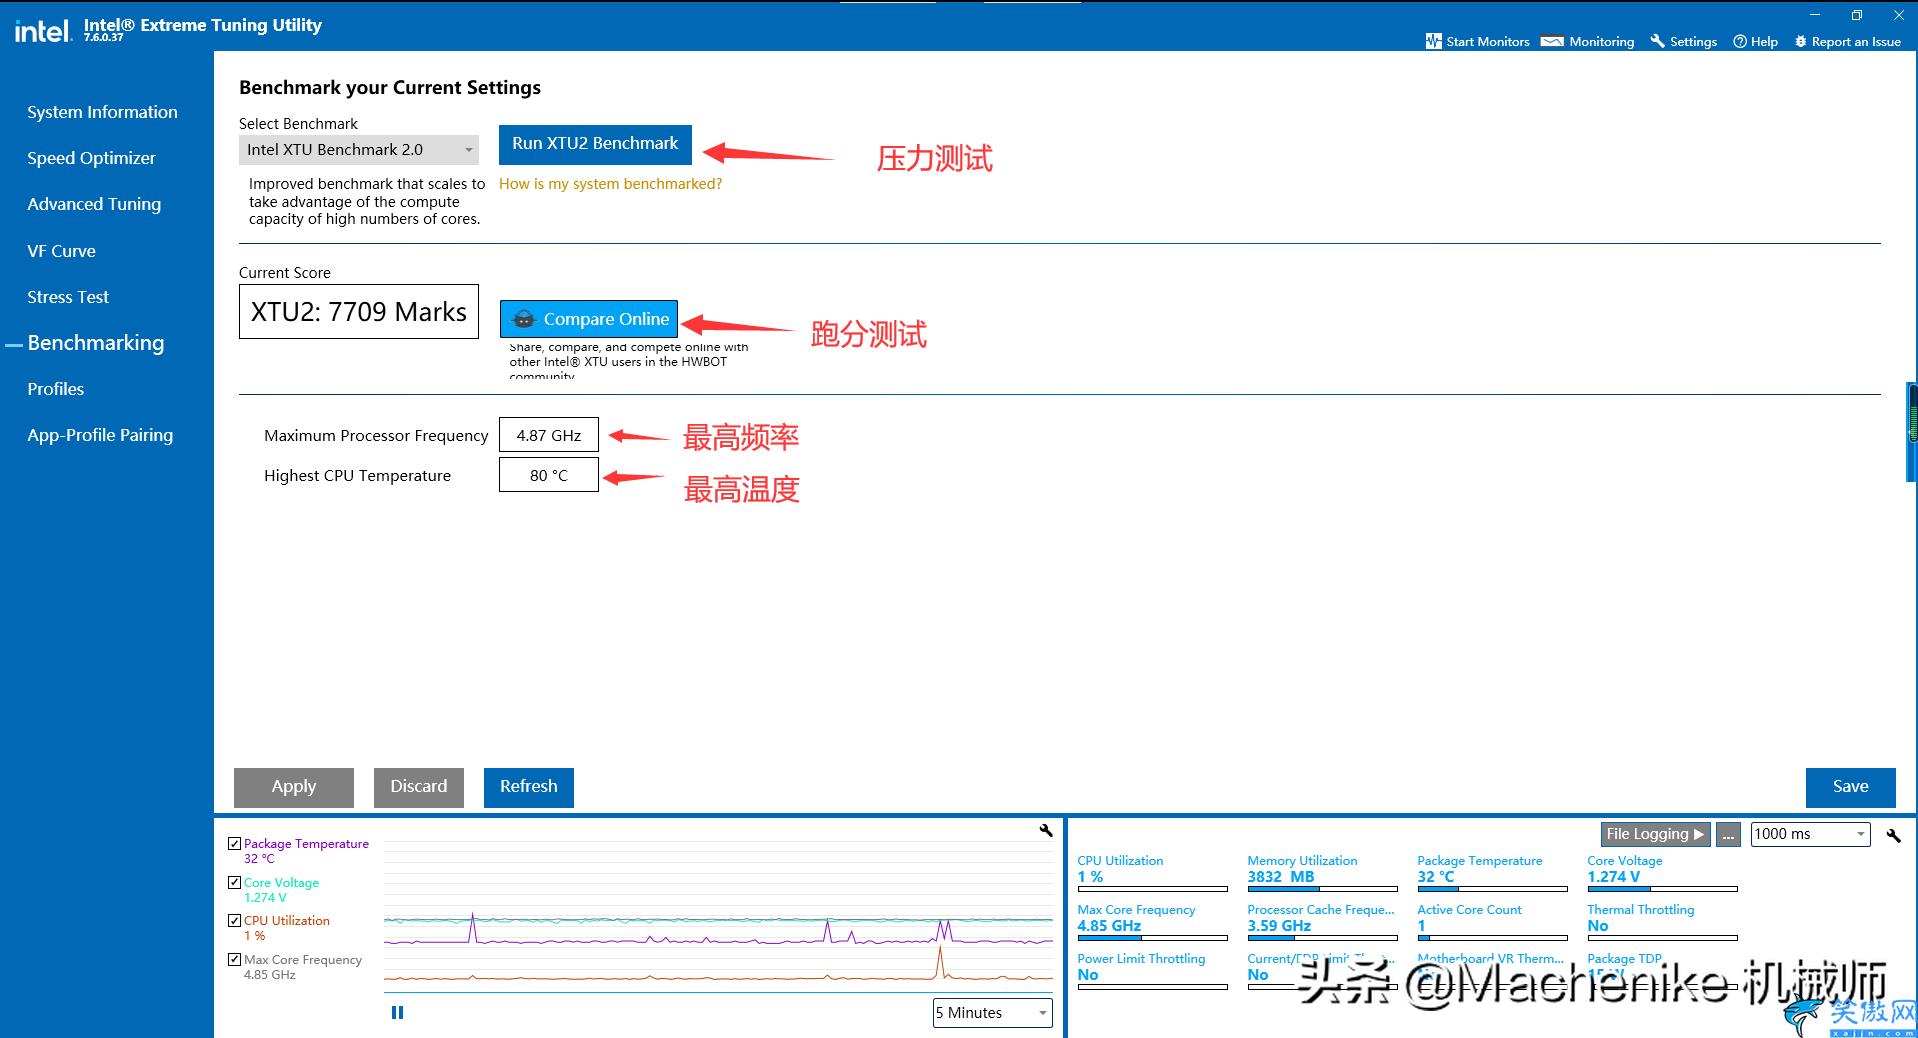Open the 5 Minutes time range dropdown

coord(993,1012)
